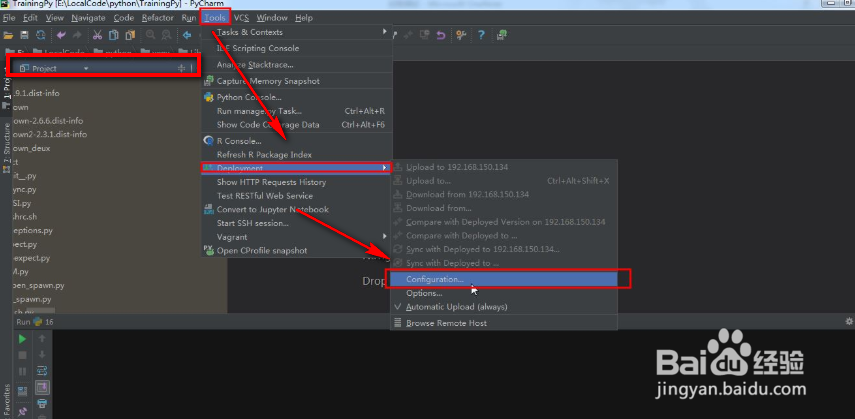Click the purple Pin tab icon

coord(22,411)
